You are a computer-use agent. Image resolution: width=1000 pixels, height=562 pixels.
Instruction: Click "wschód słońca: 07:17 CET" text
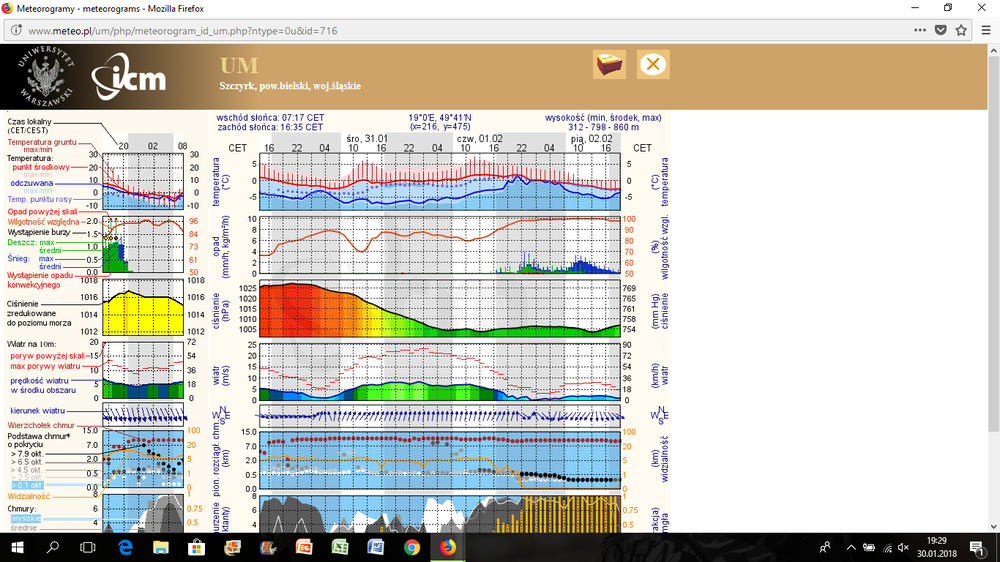(x=270, y=118)
